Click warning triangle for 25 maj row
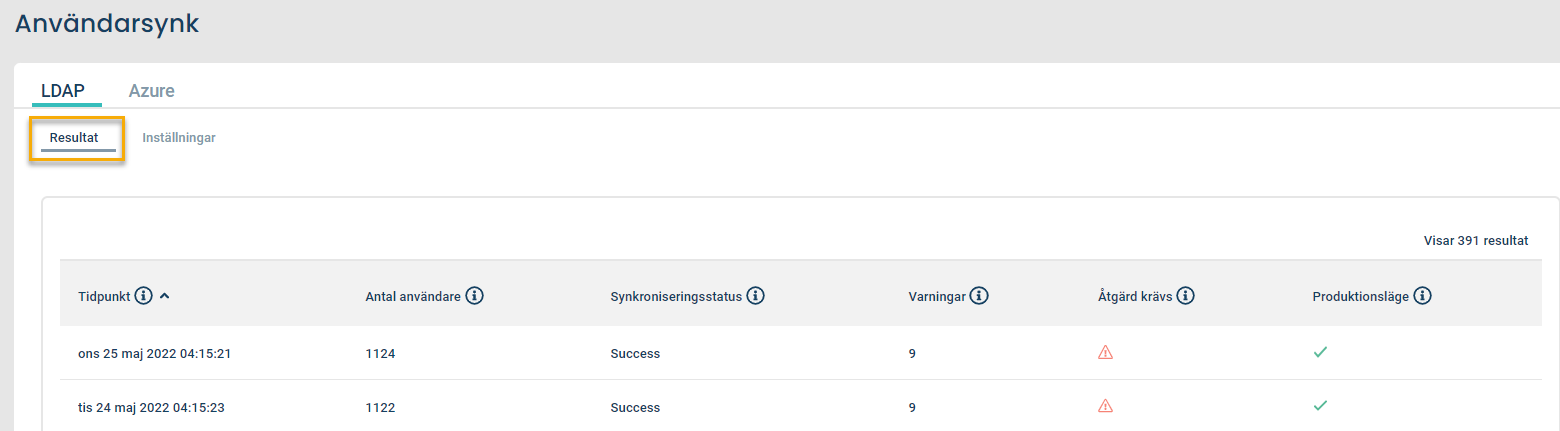Viewport: 1560px width, 431px height. click(x=1105, y=352)
